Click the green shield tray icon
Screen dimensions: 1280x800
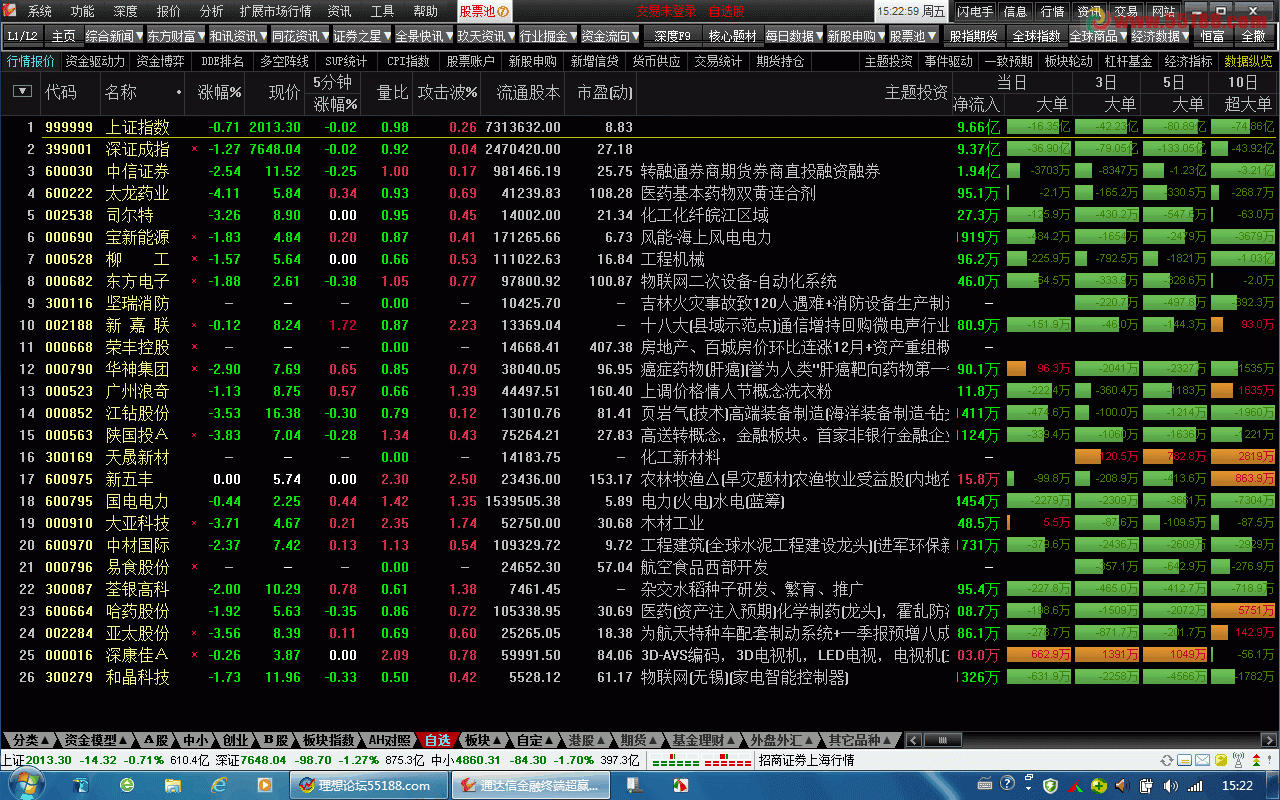(1050, 786)
